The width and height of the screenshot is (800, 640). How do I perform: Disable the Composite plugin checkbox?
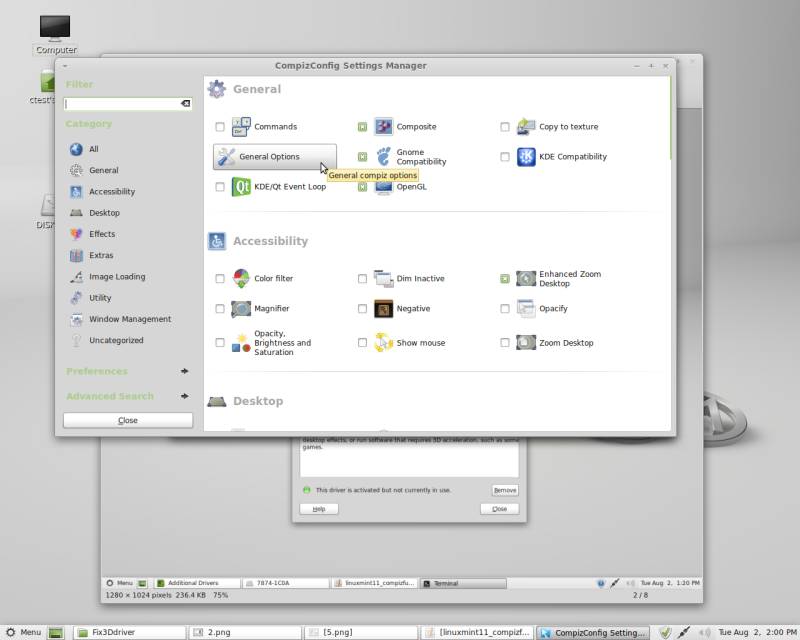click(362, 127)
